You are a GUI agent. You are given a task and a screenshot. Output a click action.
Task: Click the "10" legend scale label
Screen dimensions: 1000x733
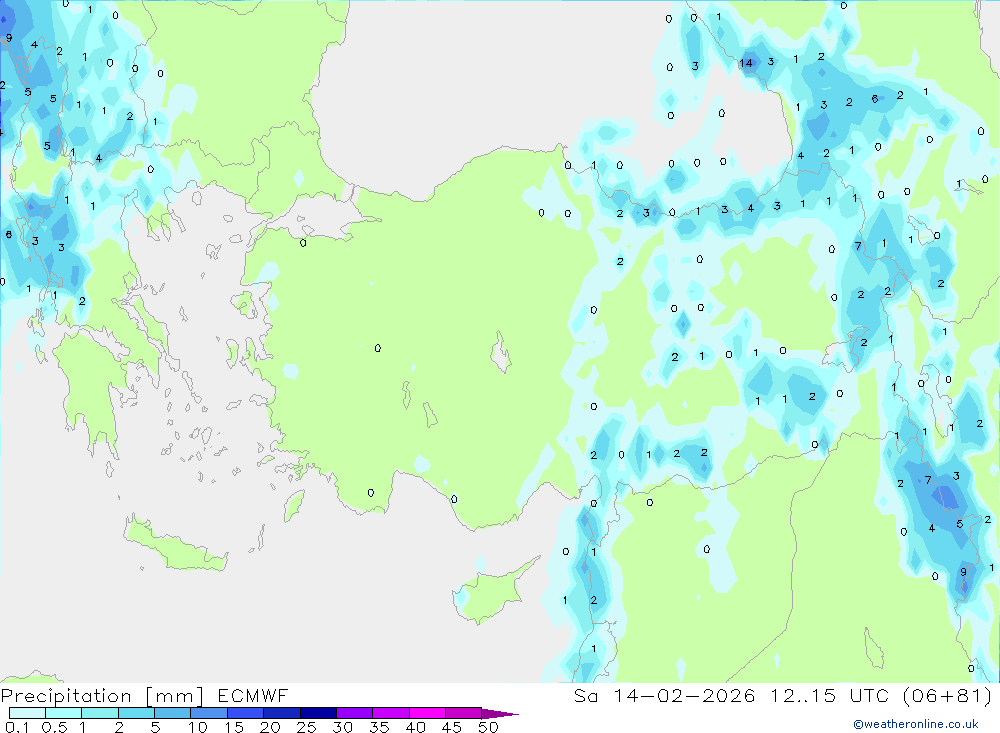pos(198,727)
